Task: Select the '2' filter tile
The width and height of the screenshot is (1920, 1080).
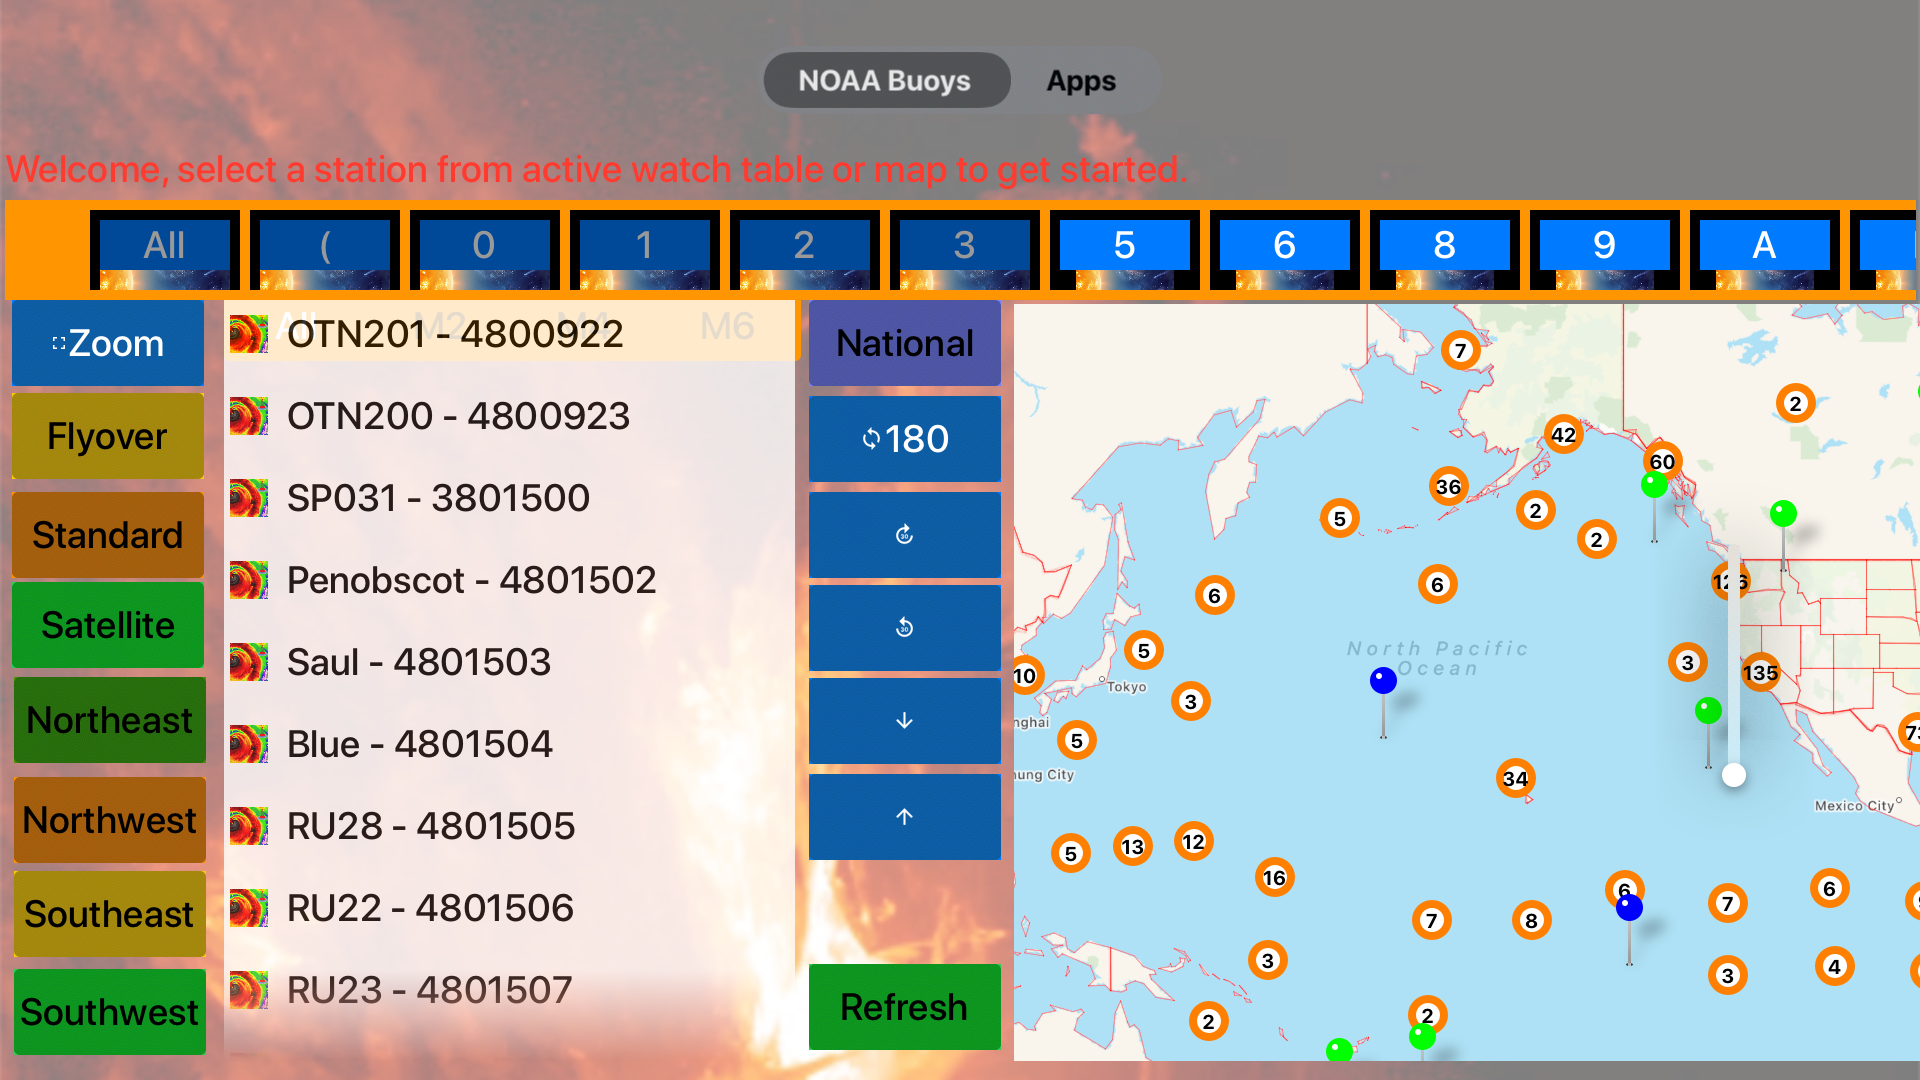Action: click(x=805, y=250)
